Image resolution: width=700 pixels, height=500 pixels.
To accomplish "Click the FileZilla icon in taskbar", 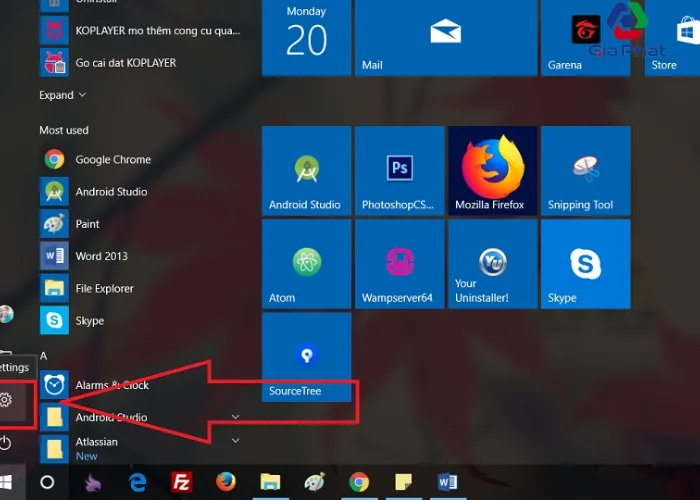I will coord(181,482).
